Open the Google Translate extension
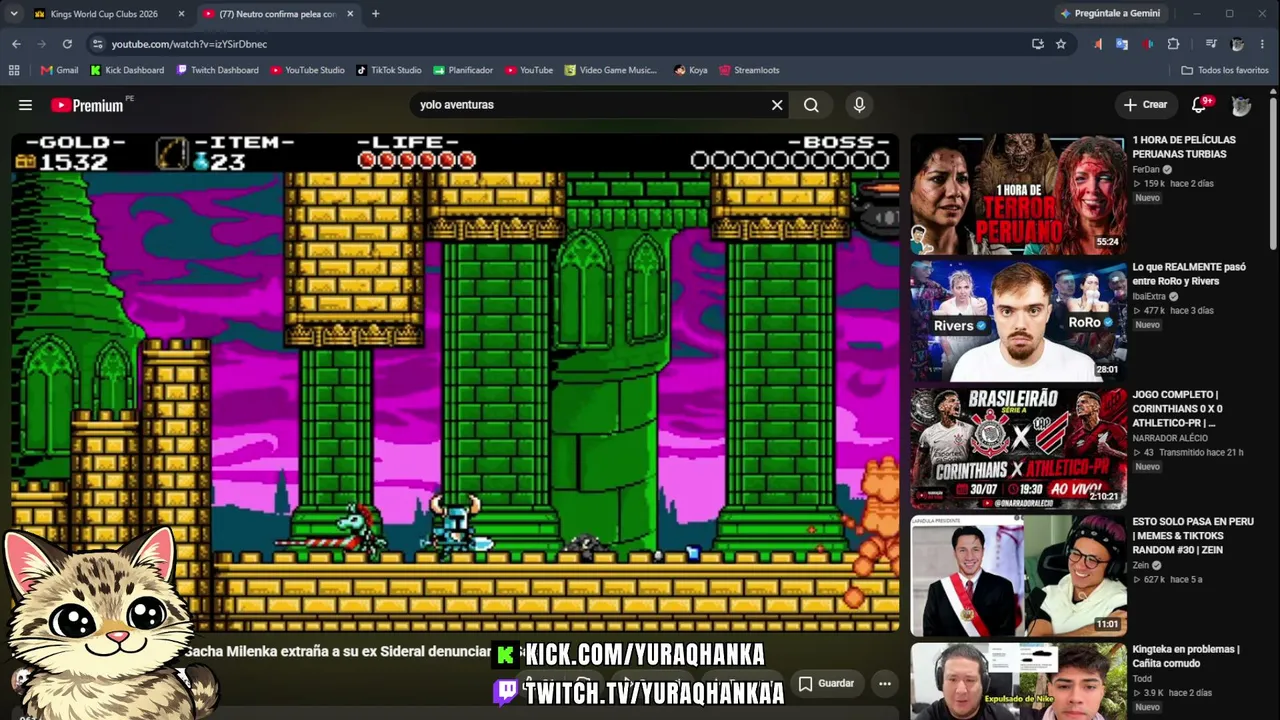 (1122, 44)
